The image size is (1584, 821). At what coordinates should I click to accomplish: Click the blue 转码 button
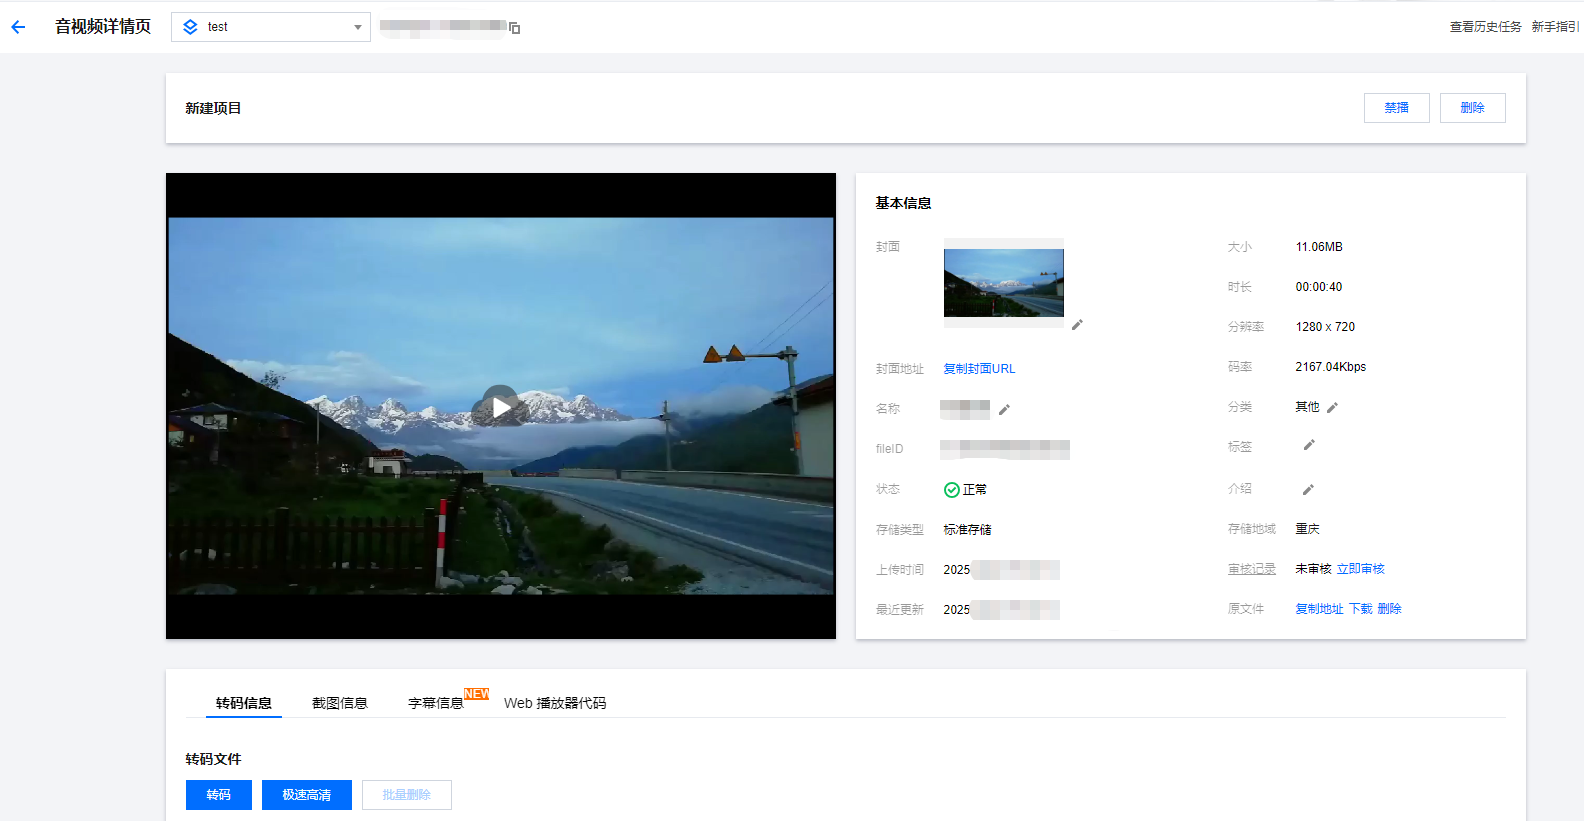tap(218, 795)
